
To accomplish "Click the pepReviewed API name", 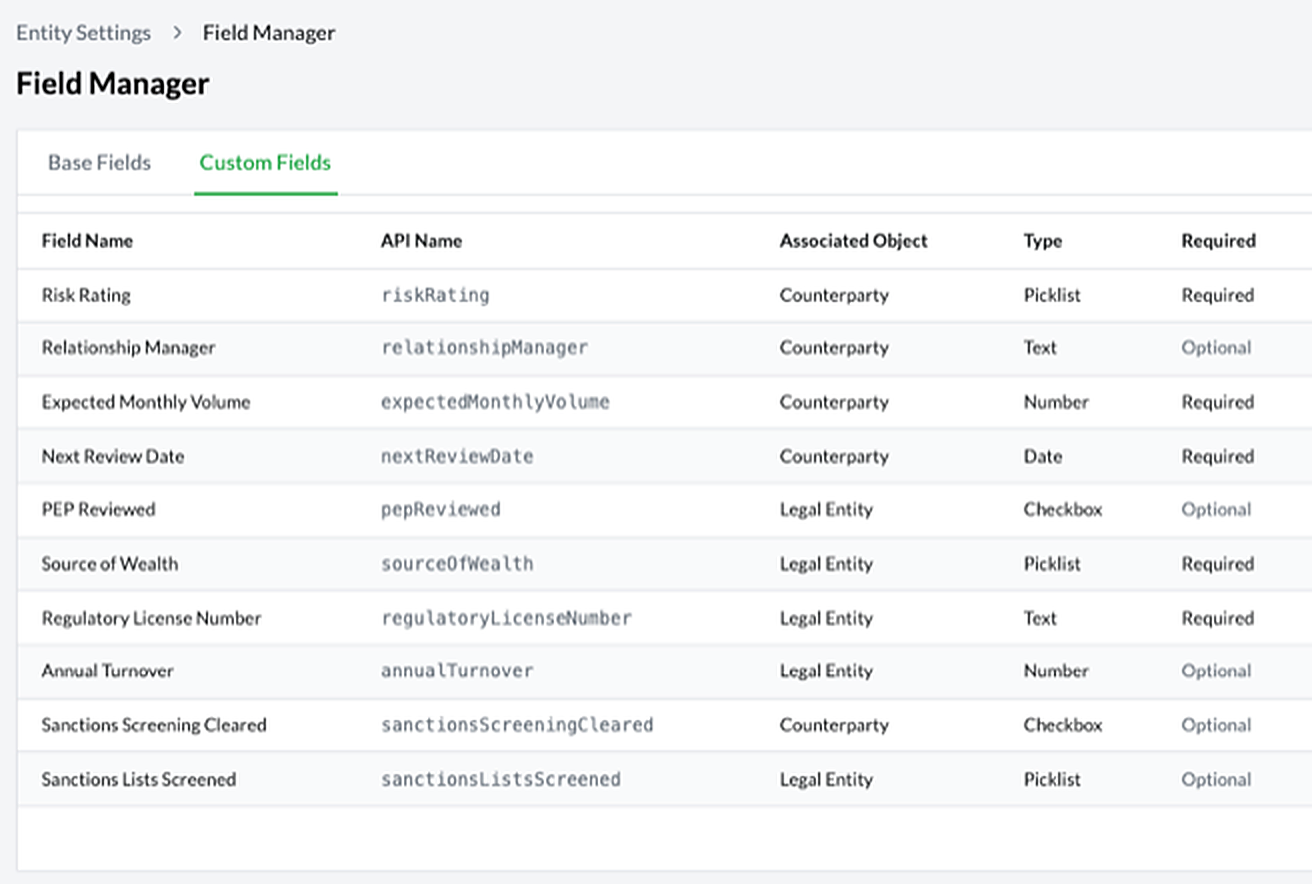I will coord(440,509).
